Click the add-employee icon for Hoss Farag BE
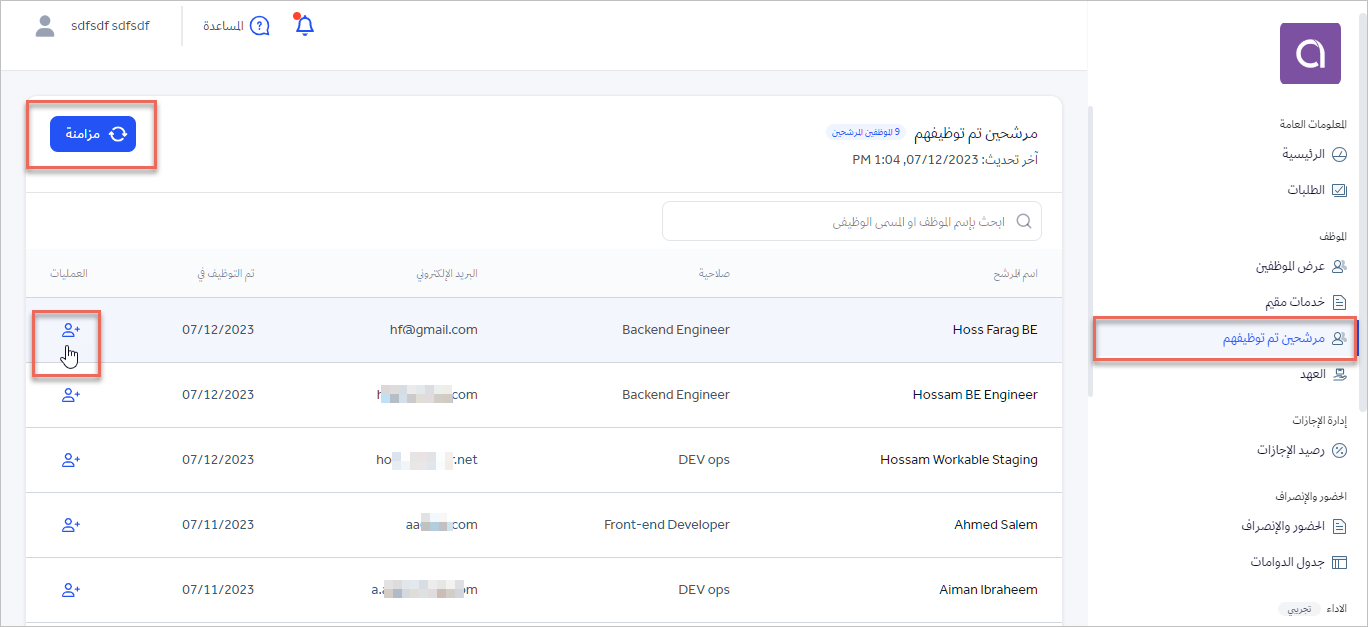The width and height of the screenshot is (1368, 627). coord(70,330)
